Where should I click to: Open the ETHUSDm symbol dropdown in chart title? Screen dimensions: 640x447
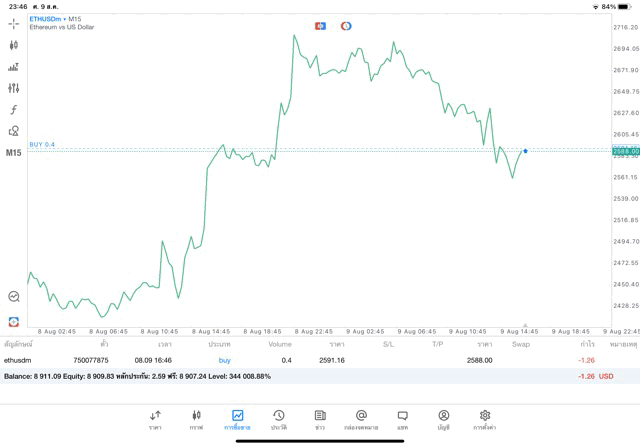coord(46,19)
